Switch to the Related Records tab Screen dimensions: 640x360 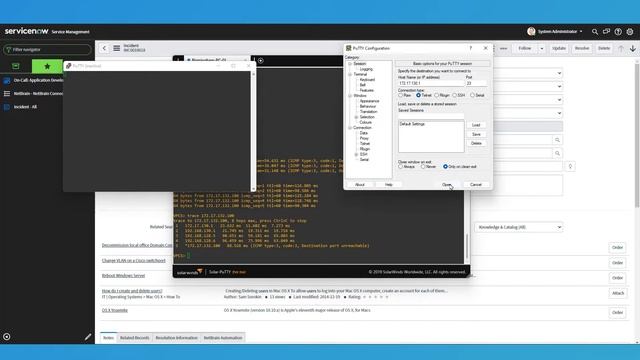pos(134,338)
